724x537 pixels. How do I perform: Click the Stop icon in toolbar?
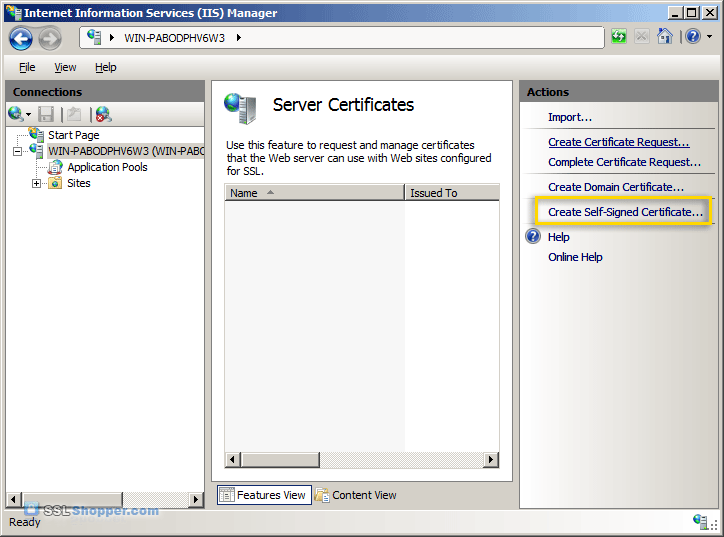tap(641, 36)
